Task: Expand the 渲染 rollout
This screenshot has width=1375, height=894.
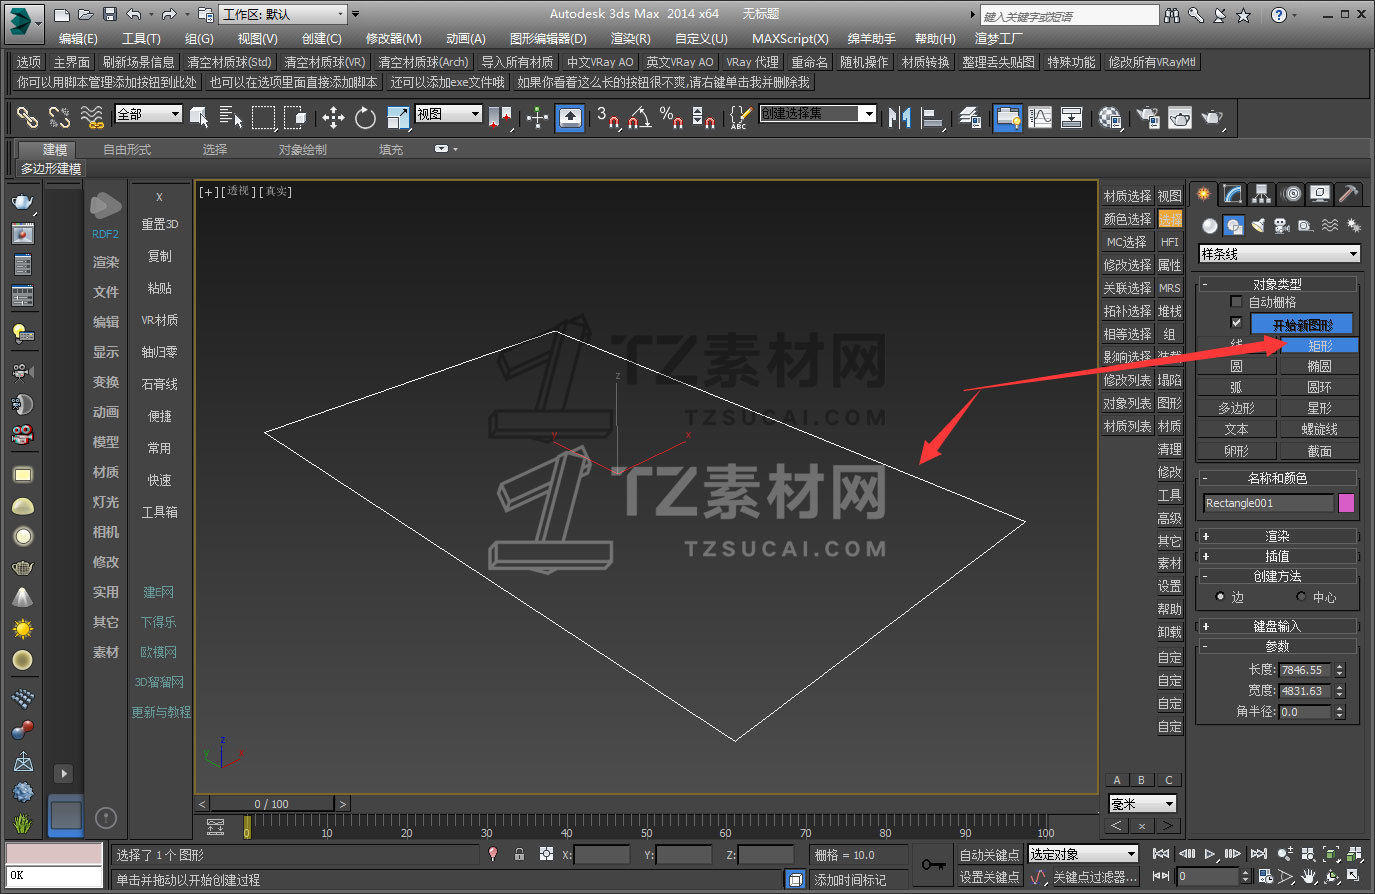Action: (1277, 536)
